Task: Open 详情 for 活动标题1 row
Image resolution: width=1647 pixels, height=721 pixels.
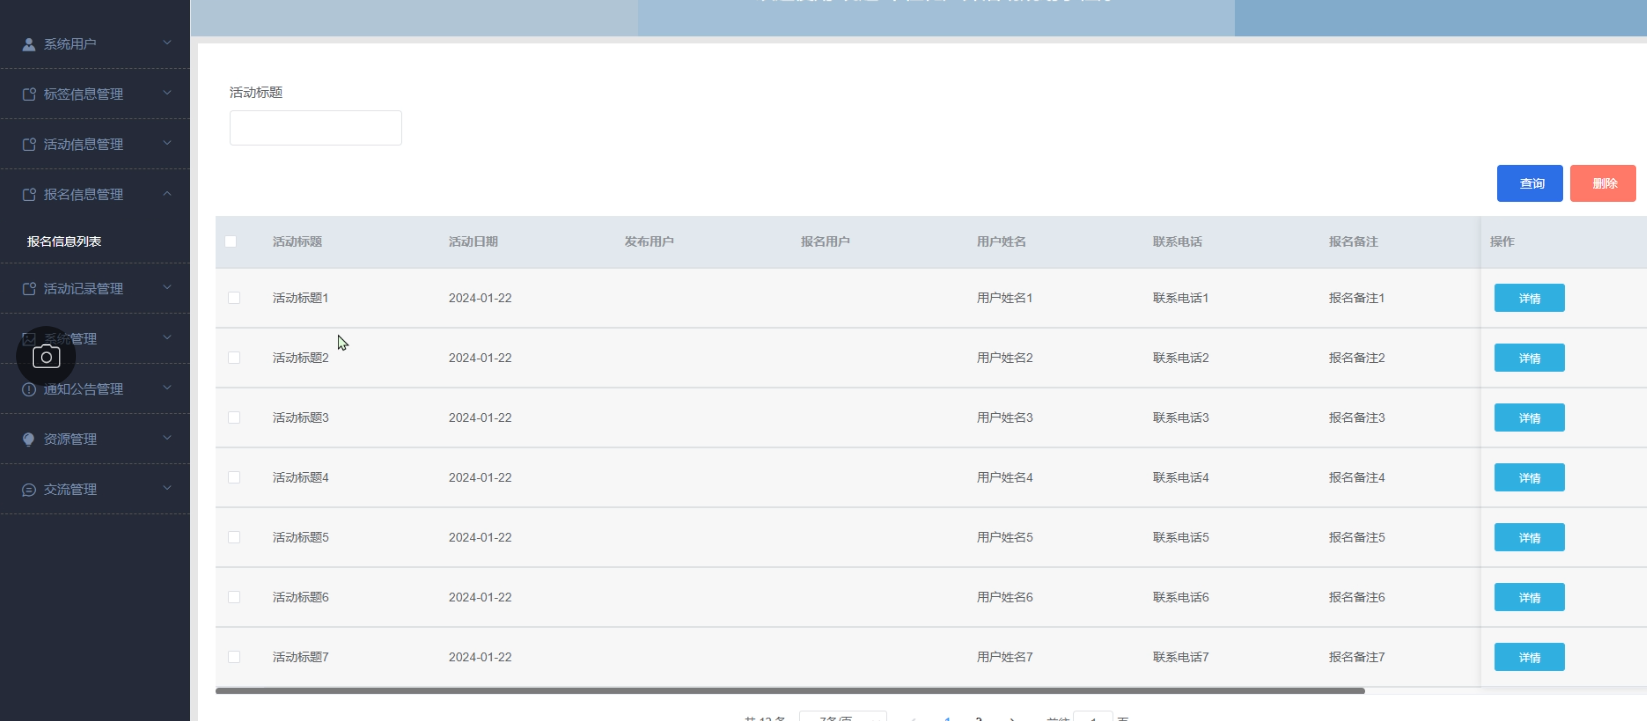Action: 1529,298
